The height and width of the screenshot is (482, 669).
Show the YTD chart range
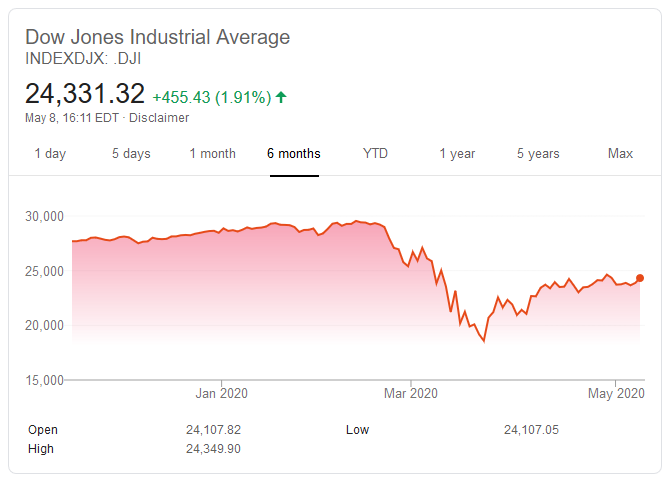[375, 153]
